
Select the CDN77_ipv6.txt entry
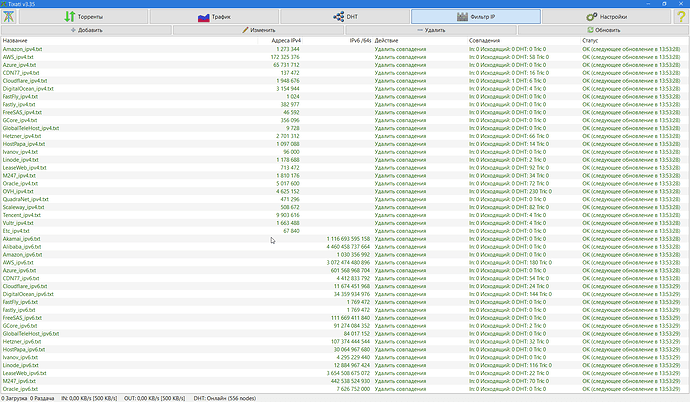point(345,279)
